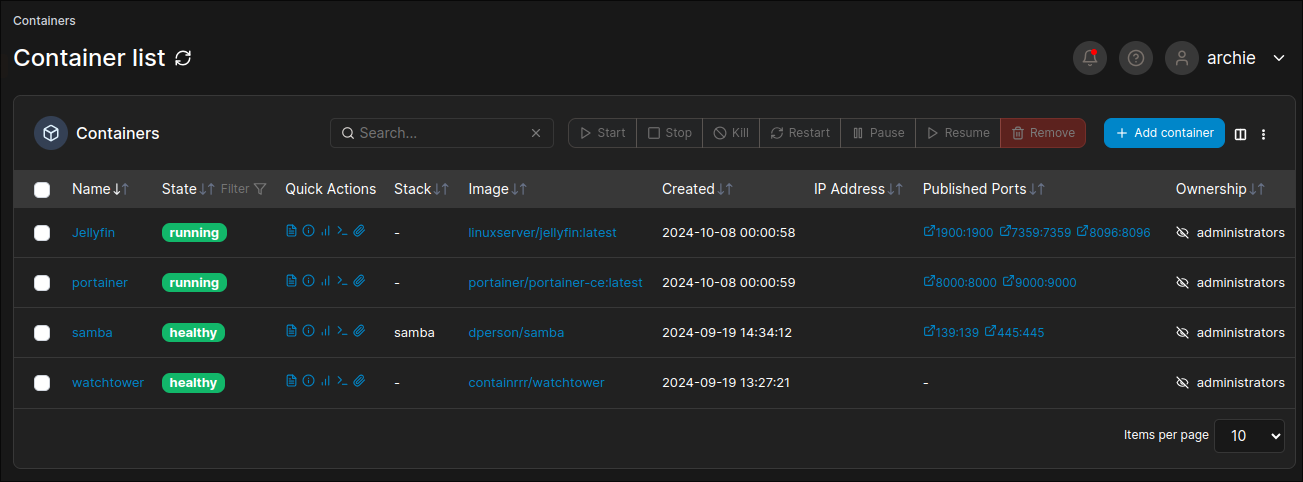The height and width of the screenshot is (482, 1303).
Task: Open published port 445:445 link
Action: click(1014, 332)
